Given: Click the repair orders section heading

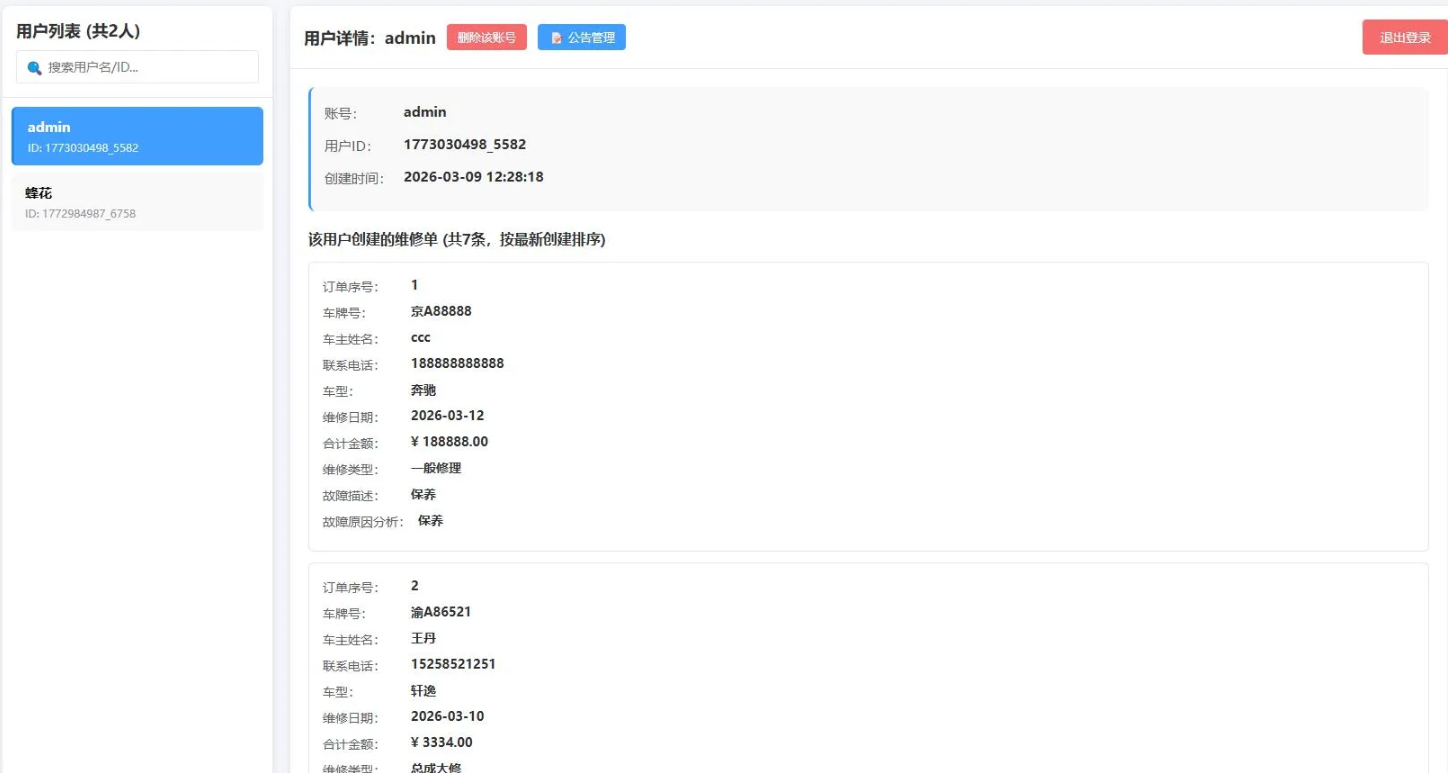Looking at the screenshot, I should pos(457,240).
